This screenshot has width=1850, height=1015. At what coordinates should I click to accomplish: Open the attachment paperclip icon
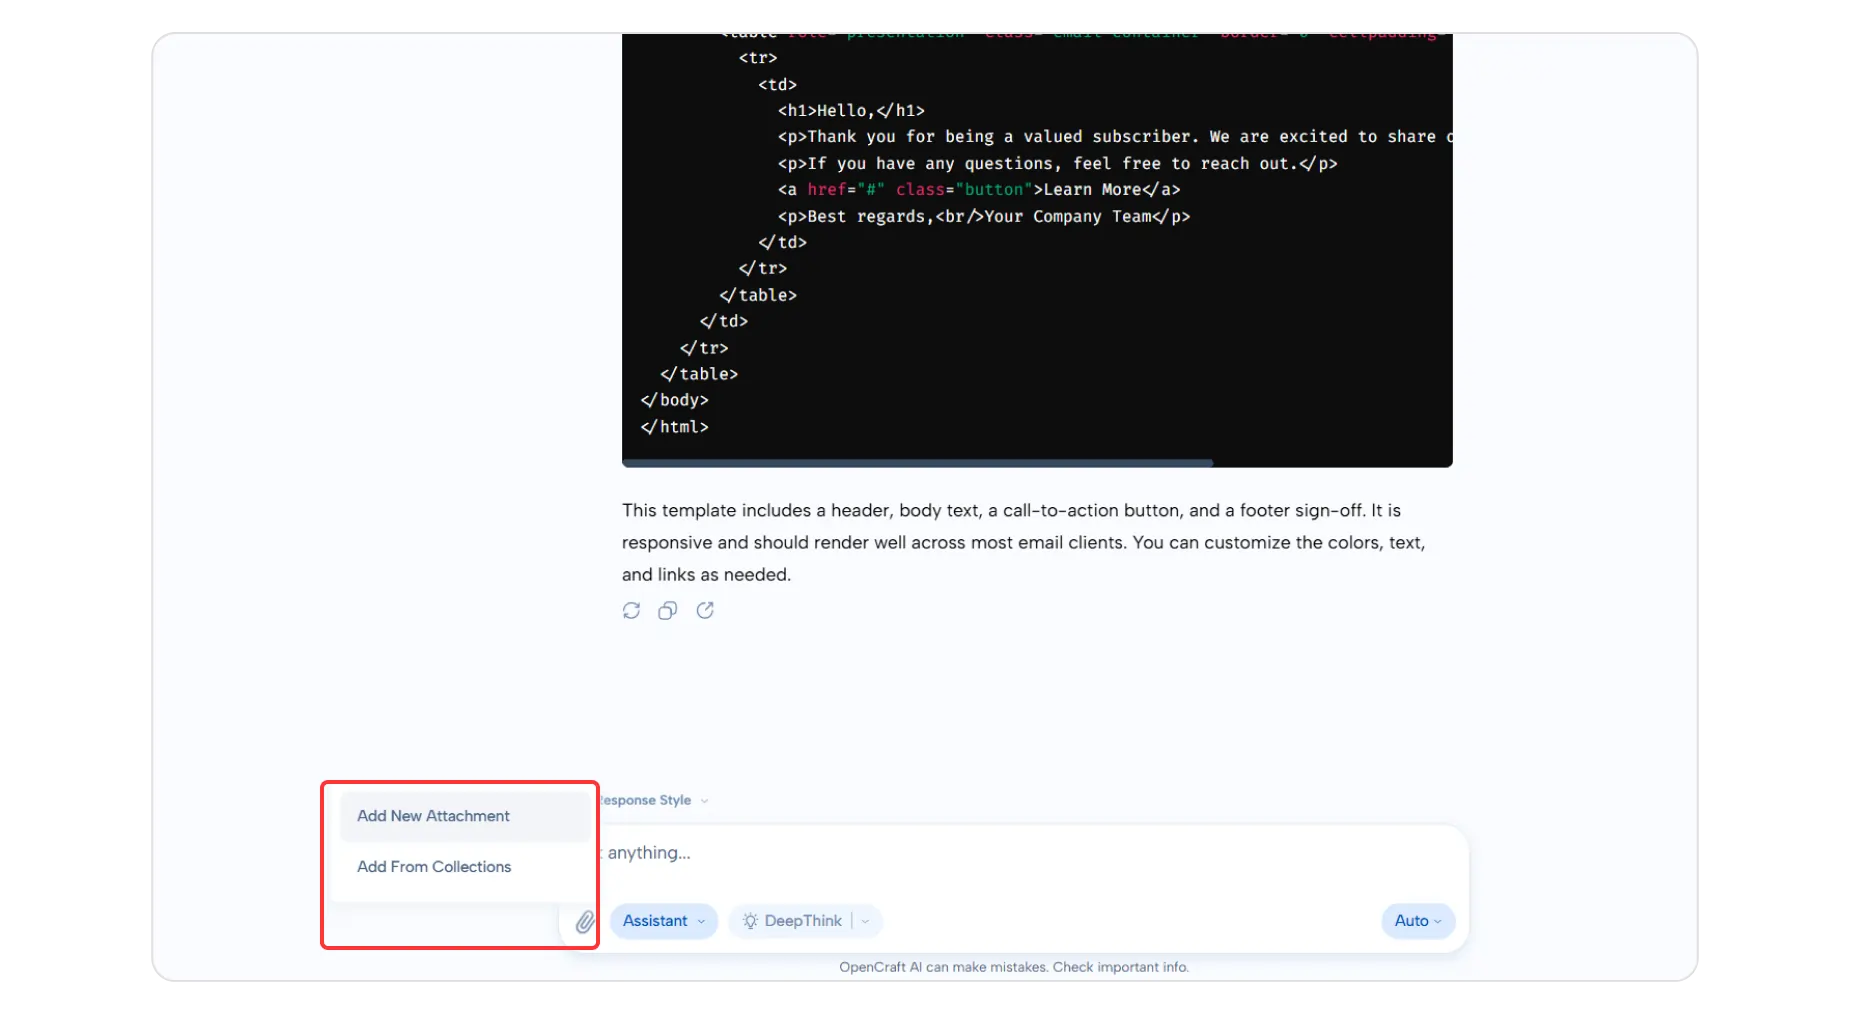(x=583, y=922)
